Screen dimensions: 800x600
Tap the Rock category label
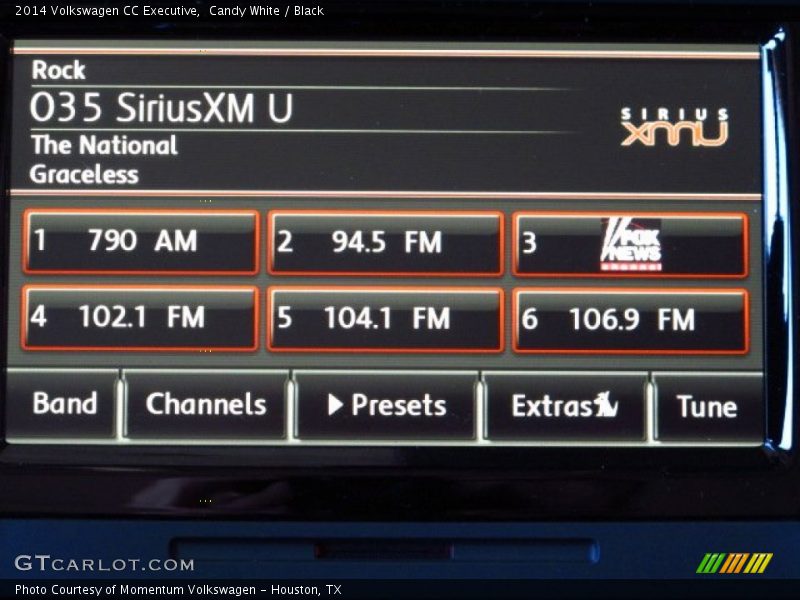[58, 70]
